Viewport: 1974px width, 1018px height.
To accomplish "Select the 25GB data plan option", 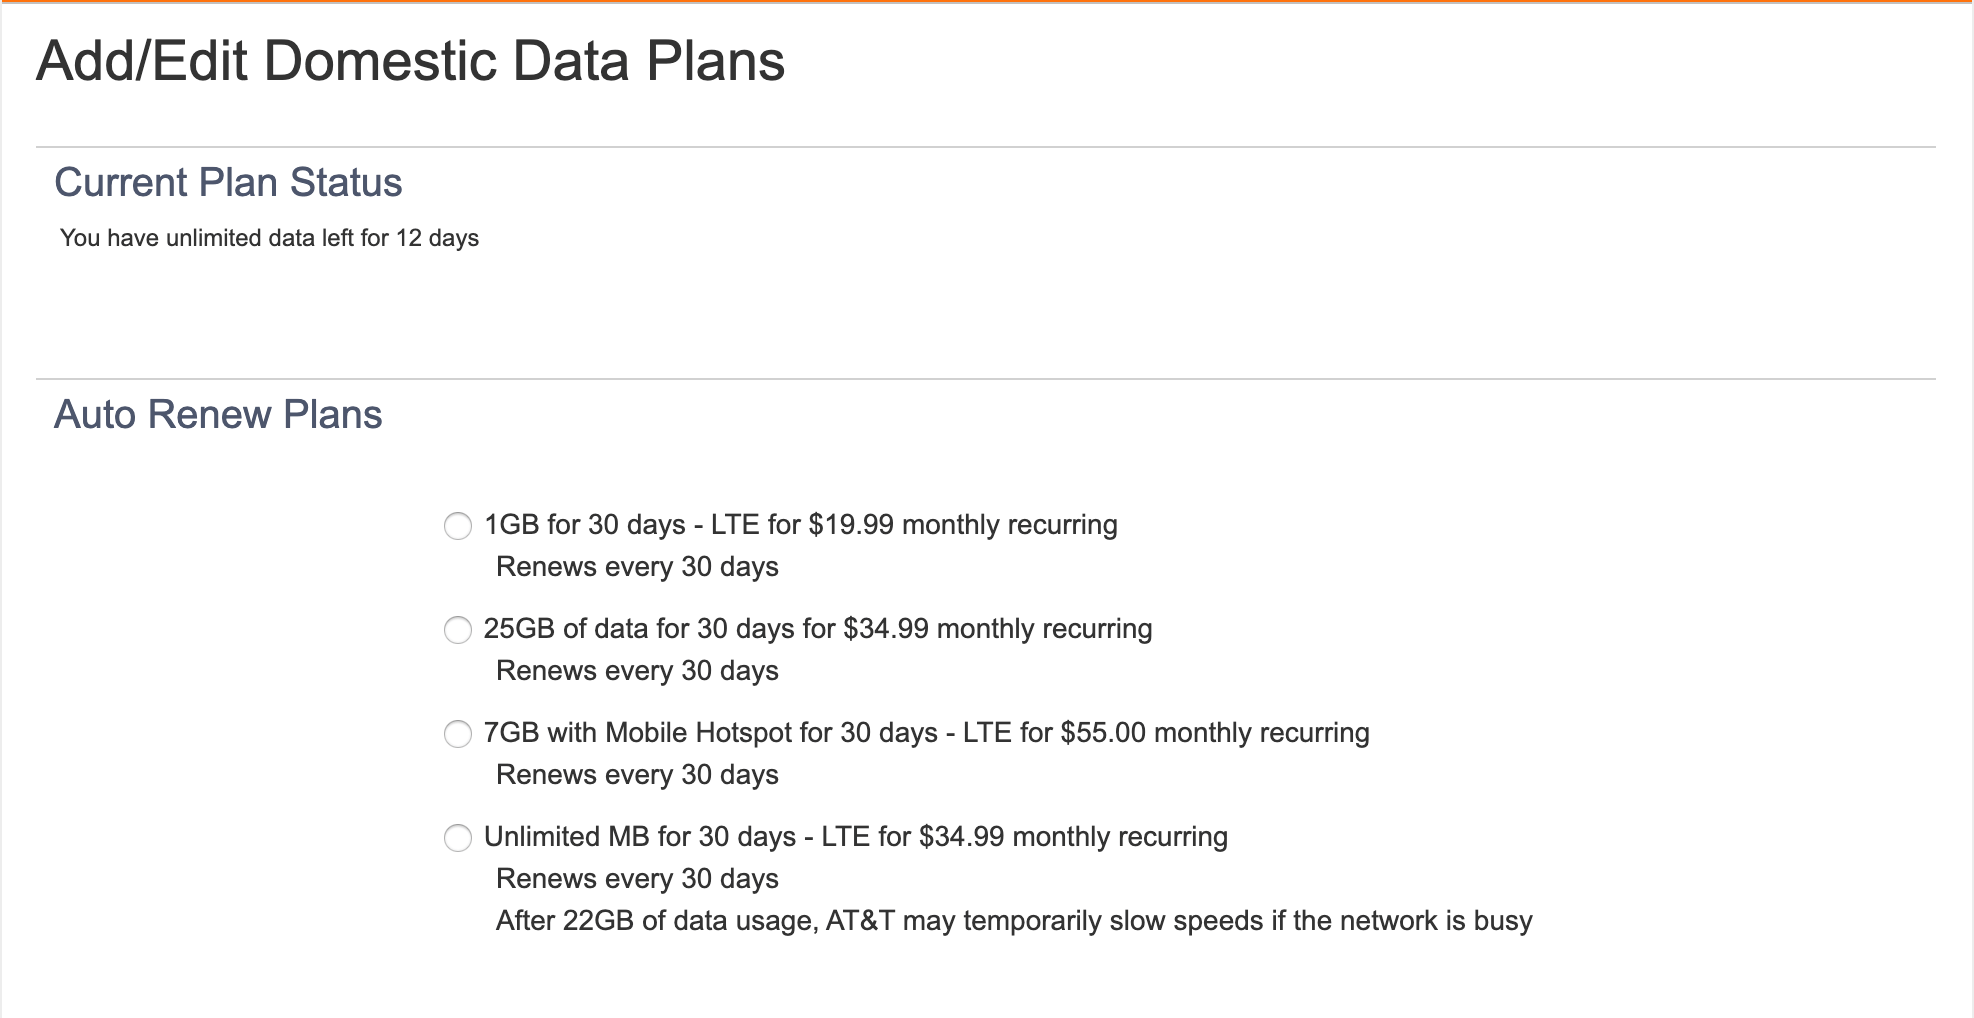I will click(457, 630).
